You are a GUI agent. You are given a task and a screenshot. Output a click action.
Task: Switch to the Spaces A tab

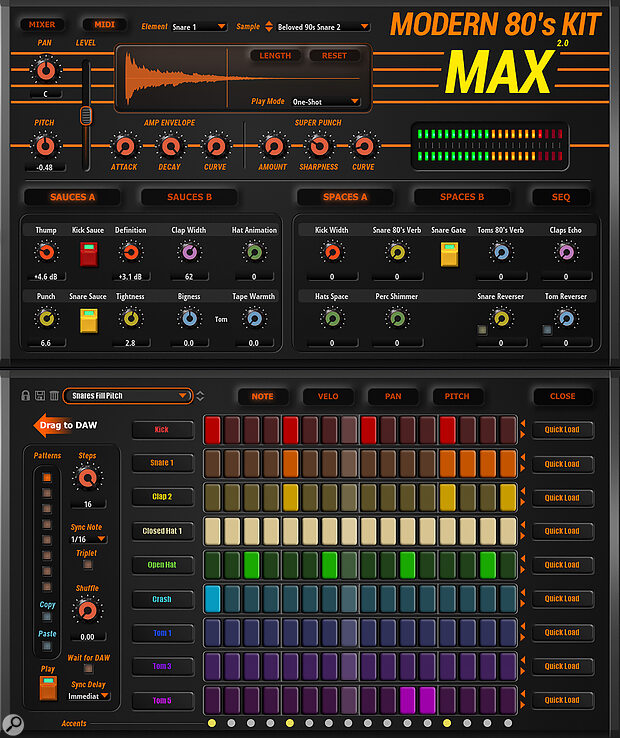345,197
